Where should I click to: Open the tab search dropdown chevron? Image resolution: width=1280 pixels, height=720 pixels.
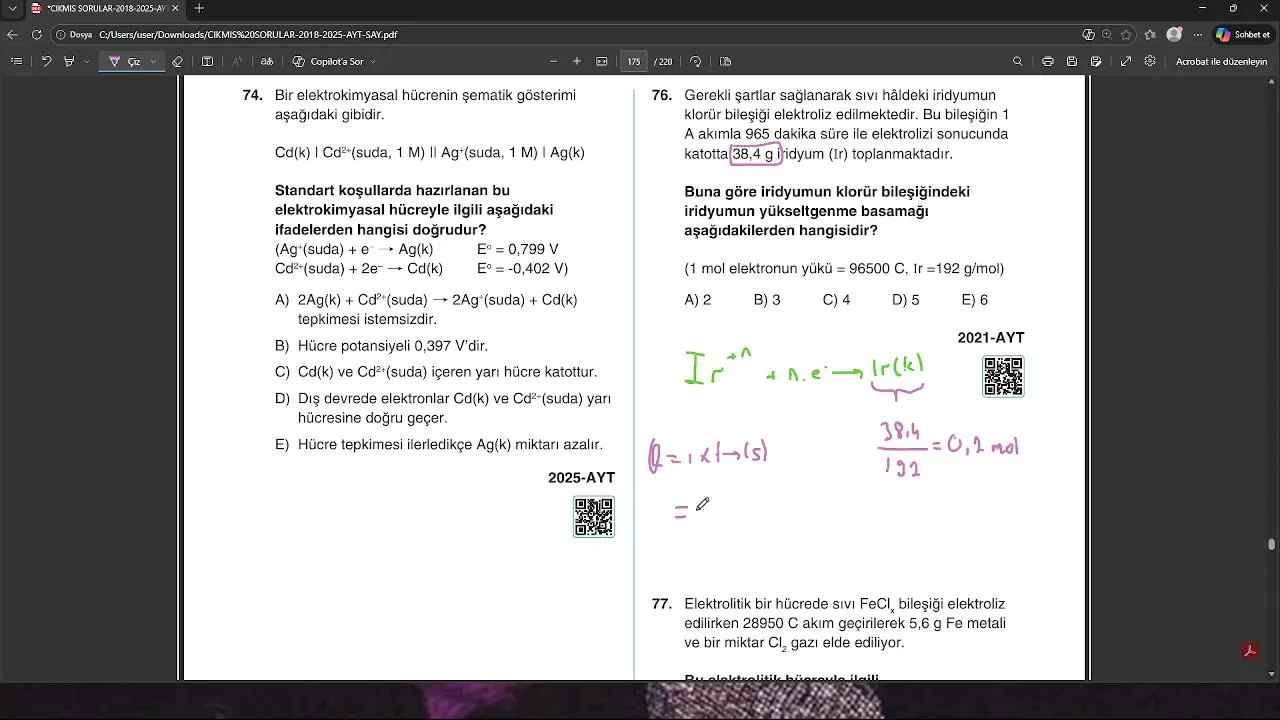[12, 8]
